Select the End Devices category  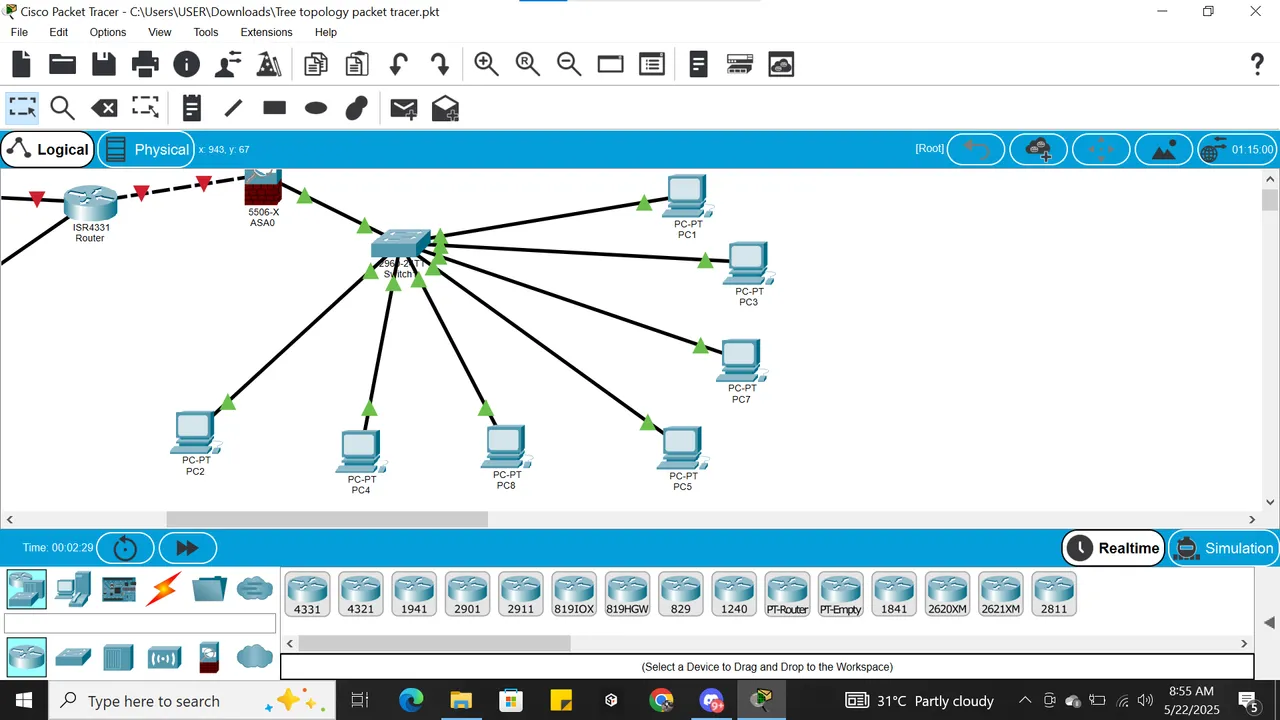(x=73, y=589)
